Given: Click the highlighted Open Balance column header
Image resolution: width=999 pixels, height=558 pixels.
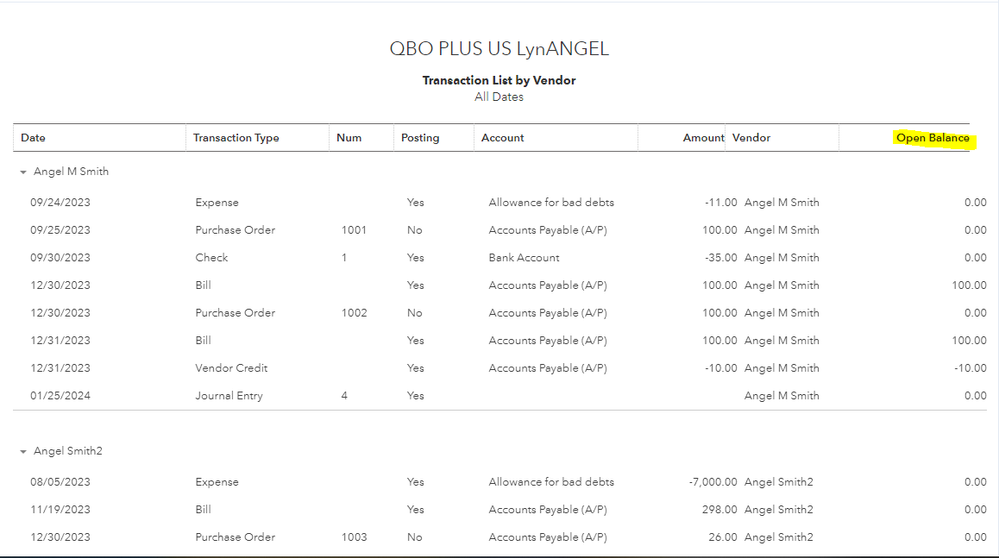Looking at the screenshot, I should pyautogui.click(x=933, y=138).
